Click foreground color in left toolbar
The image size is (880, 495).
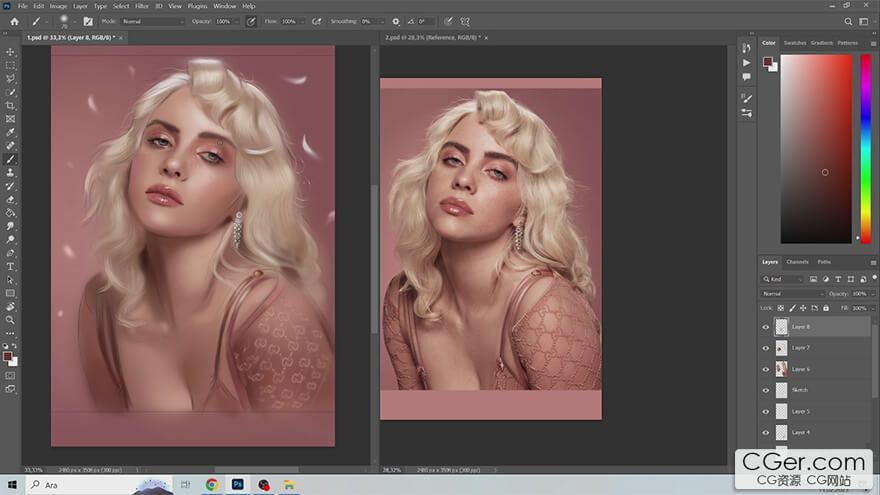[7, 356]
